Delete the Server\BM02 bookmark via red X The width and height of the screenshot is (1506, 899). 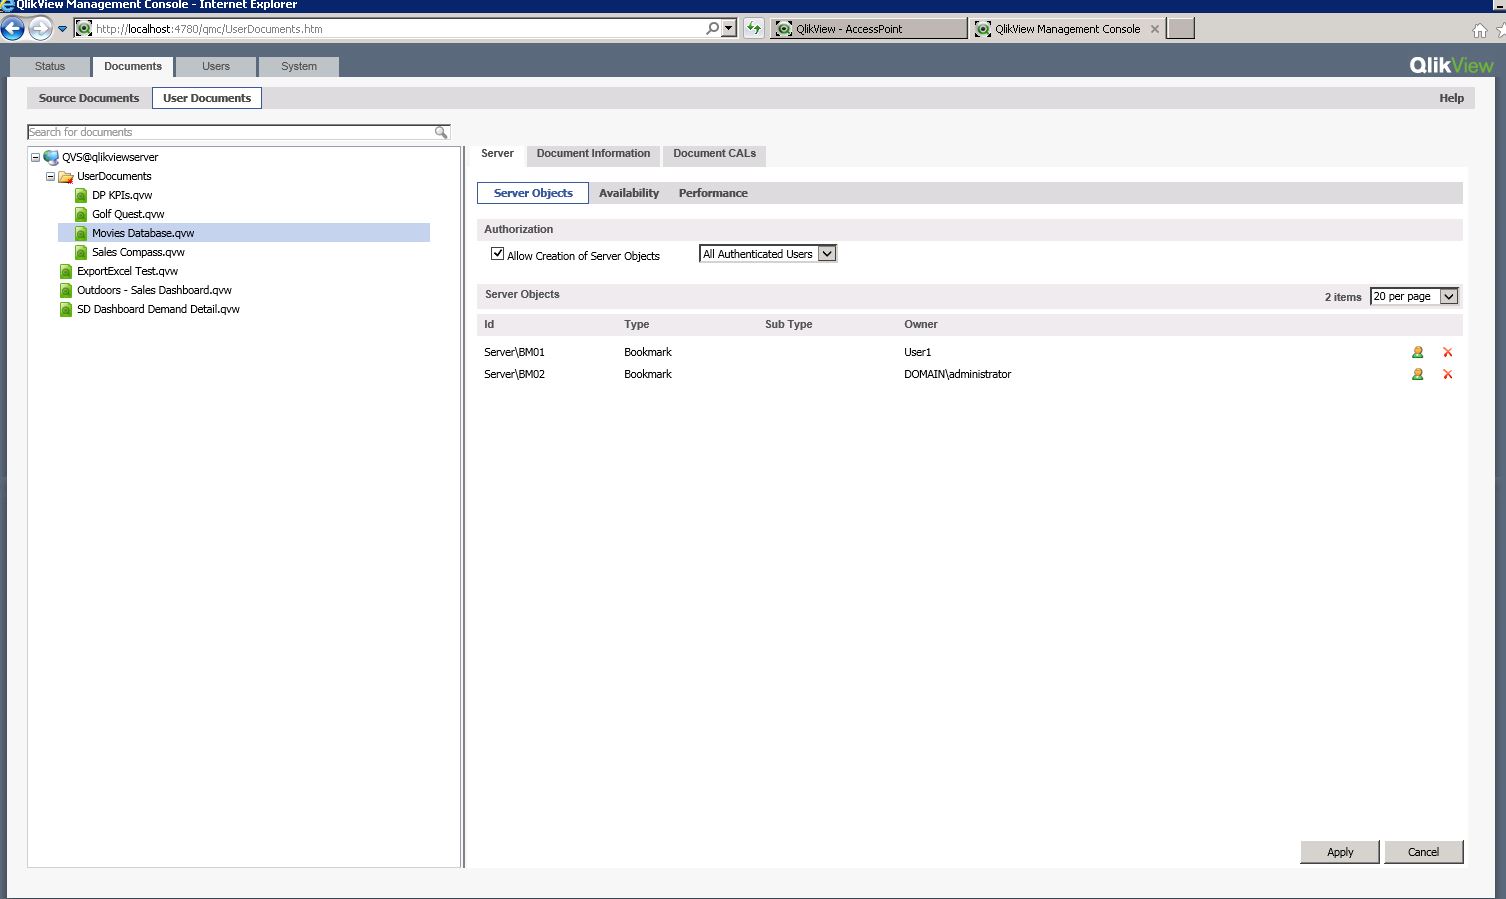(x=1447, y=374)
